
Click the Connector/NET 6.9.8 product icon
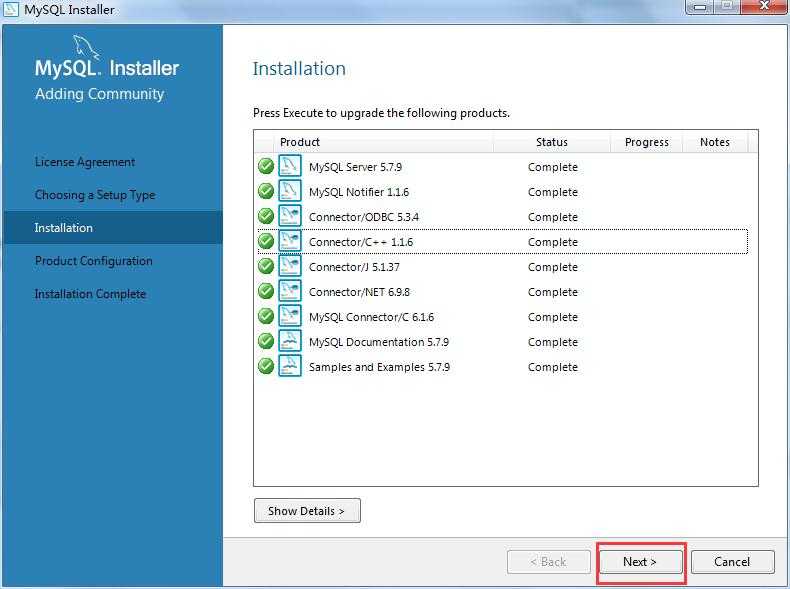[x=290, y=291]
